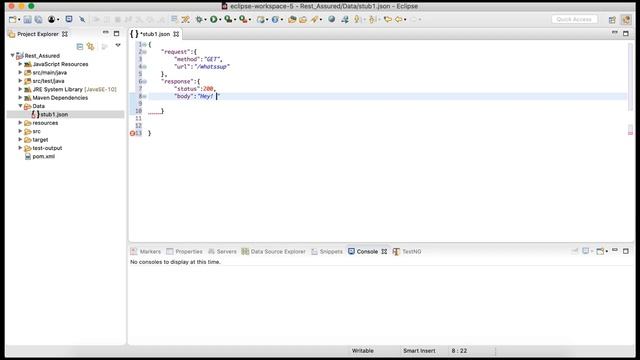Maximize the Project Explorer view
This screenshot has height=360, width=640.
click(117, 33)
